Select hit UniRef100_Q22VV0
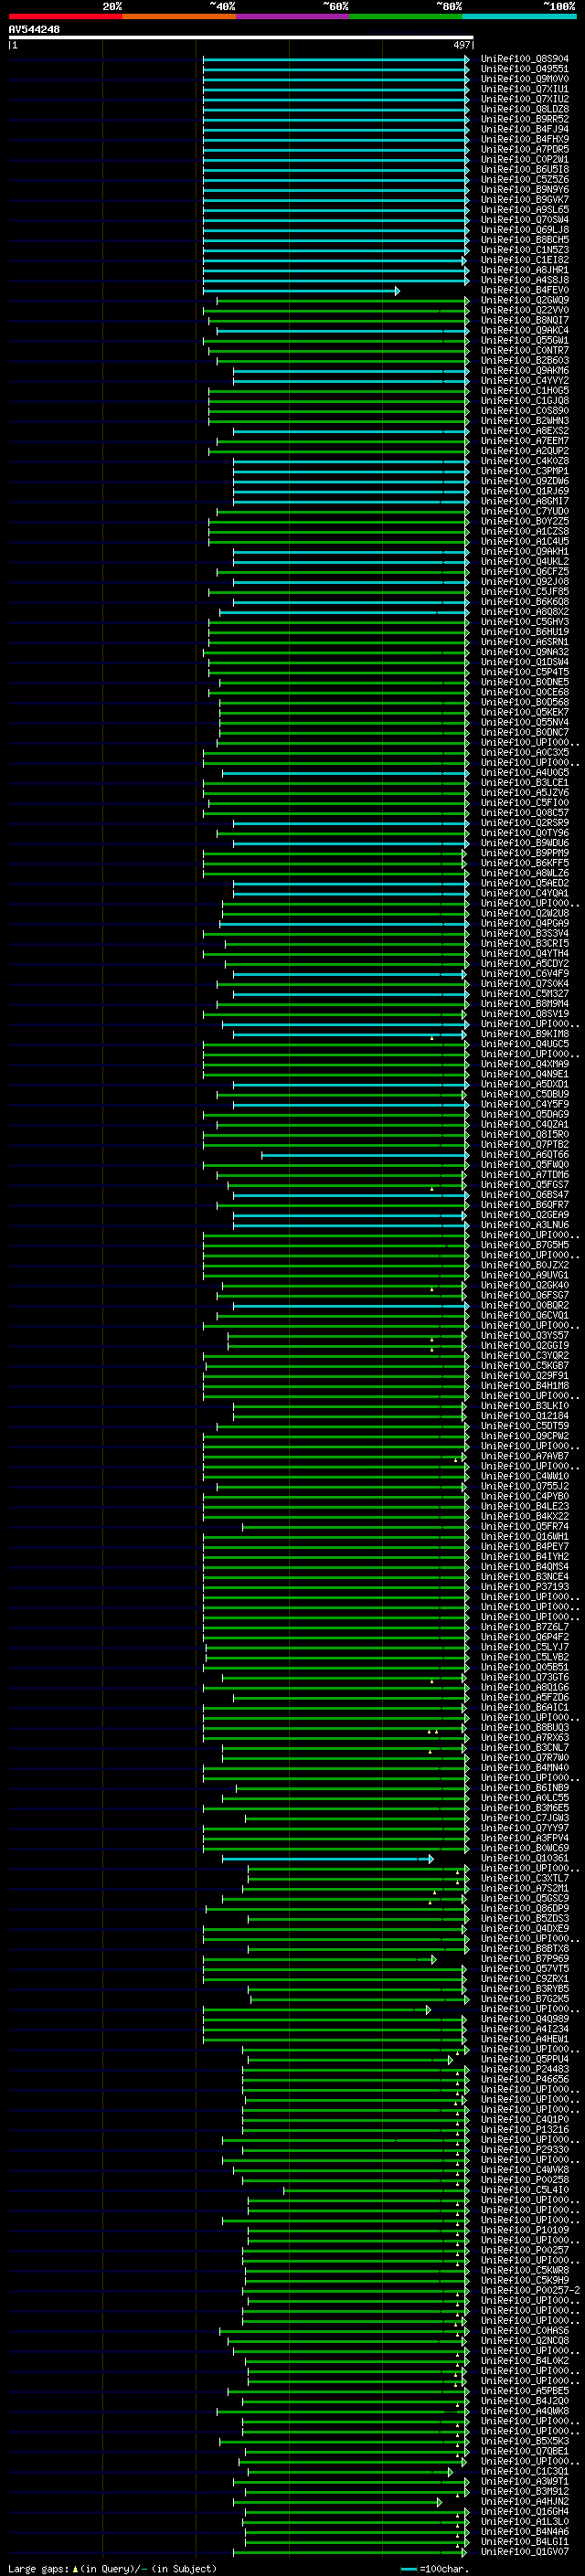This screenshot has width=585, height=2576. click(x=525, y=310)
